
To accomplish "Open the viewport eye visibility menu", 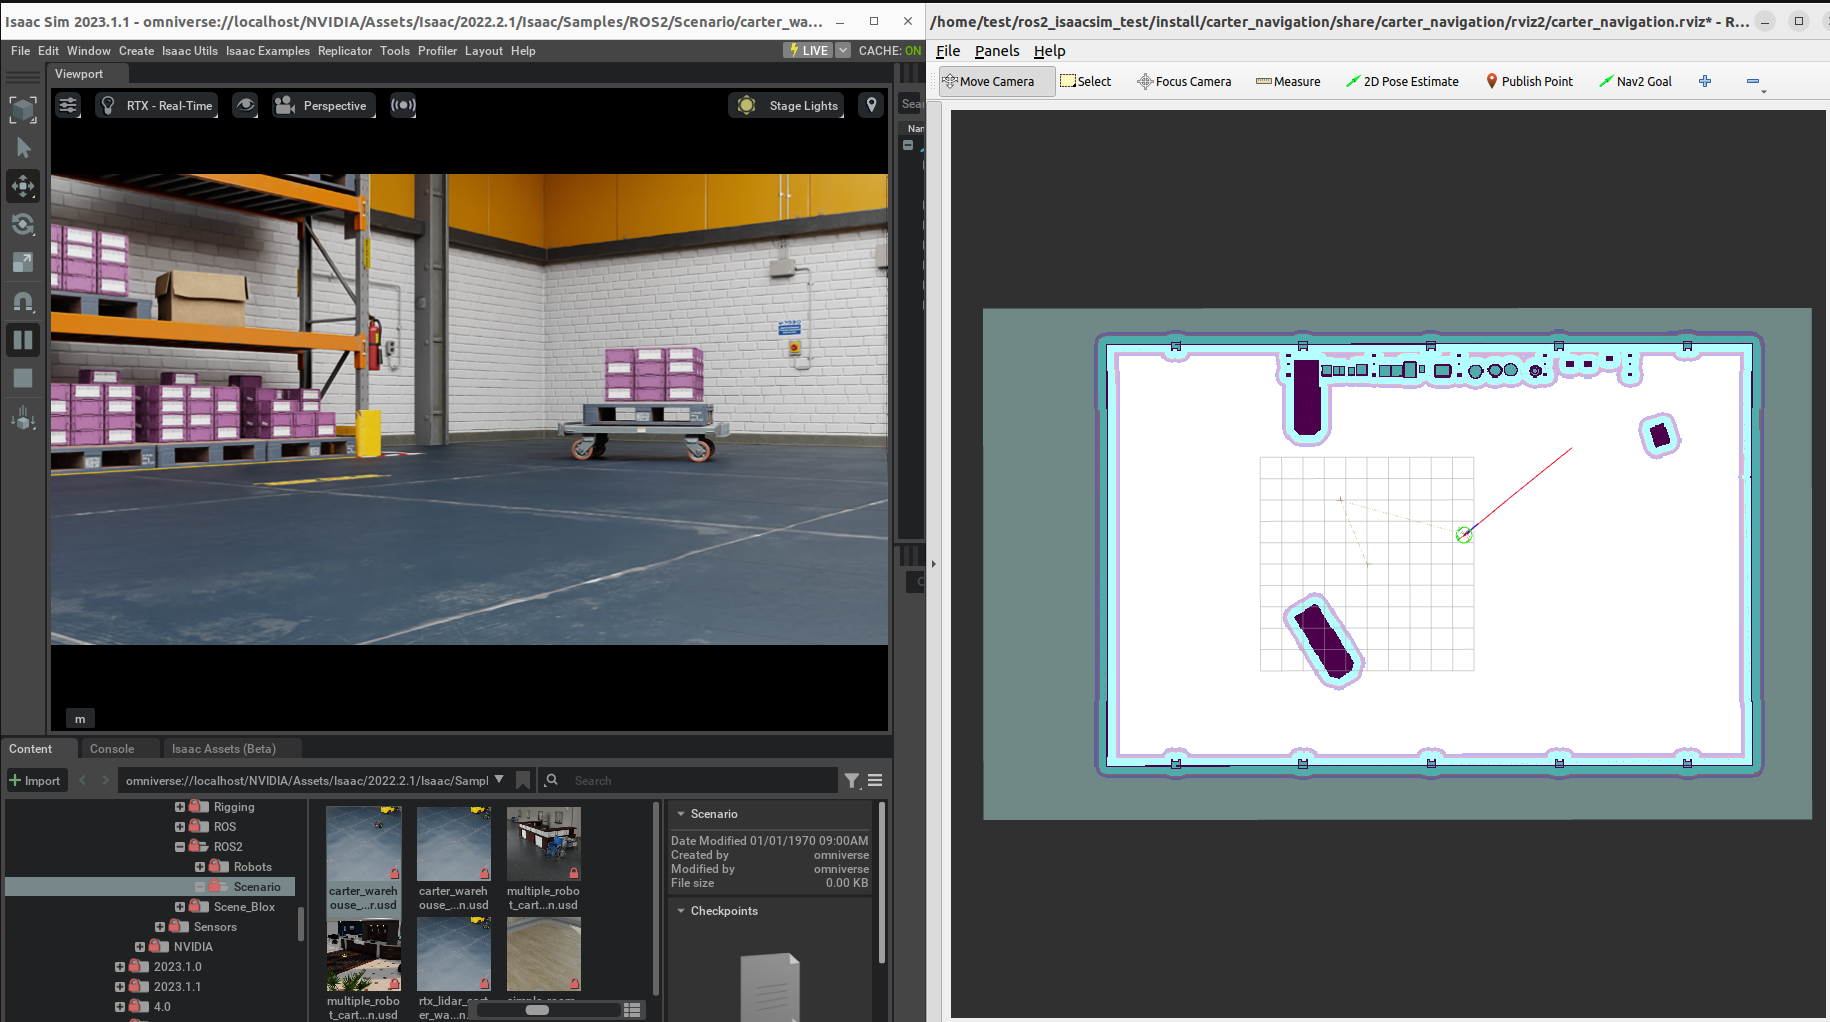I will point(245,105).
